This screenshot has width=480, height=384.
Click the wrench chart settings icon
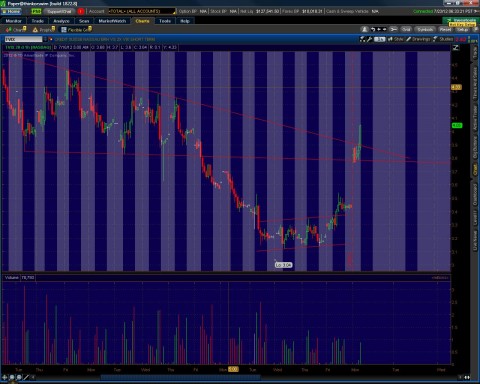click(x=370, y=39)
